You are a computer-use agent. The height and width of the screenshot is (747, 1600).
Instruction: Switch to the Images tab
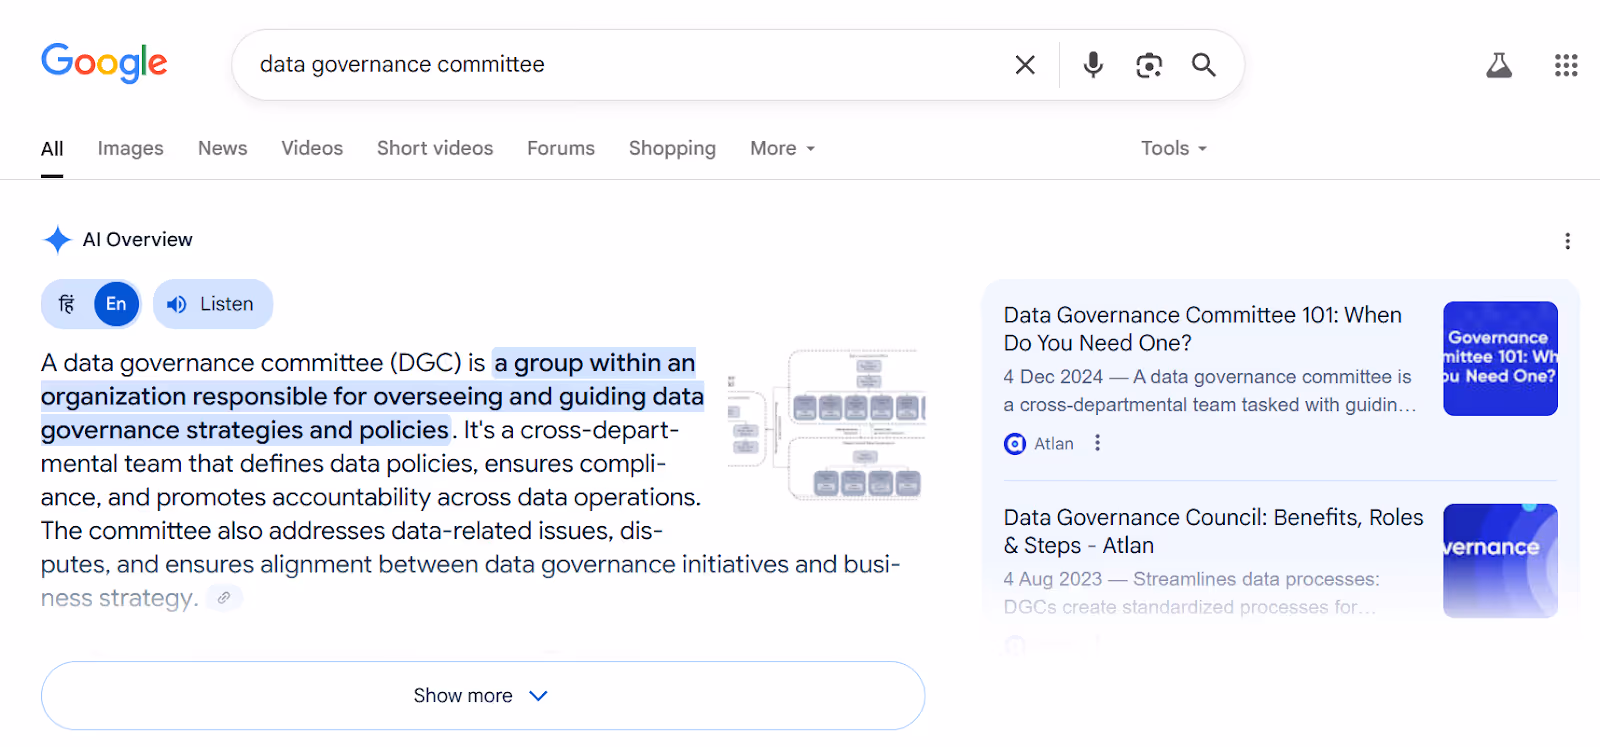point(130,148)
